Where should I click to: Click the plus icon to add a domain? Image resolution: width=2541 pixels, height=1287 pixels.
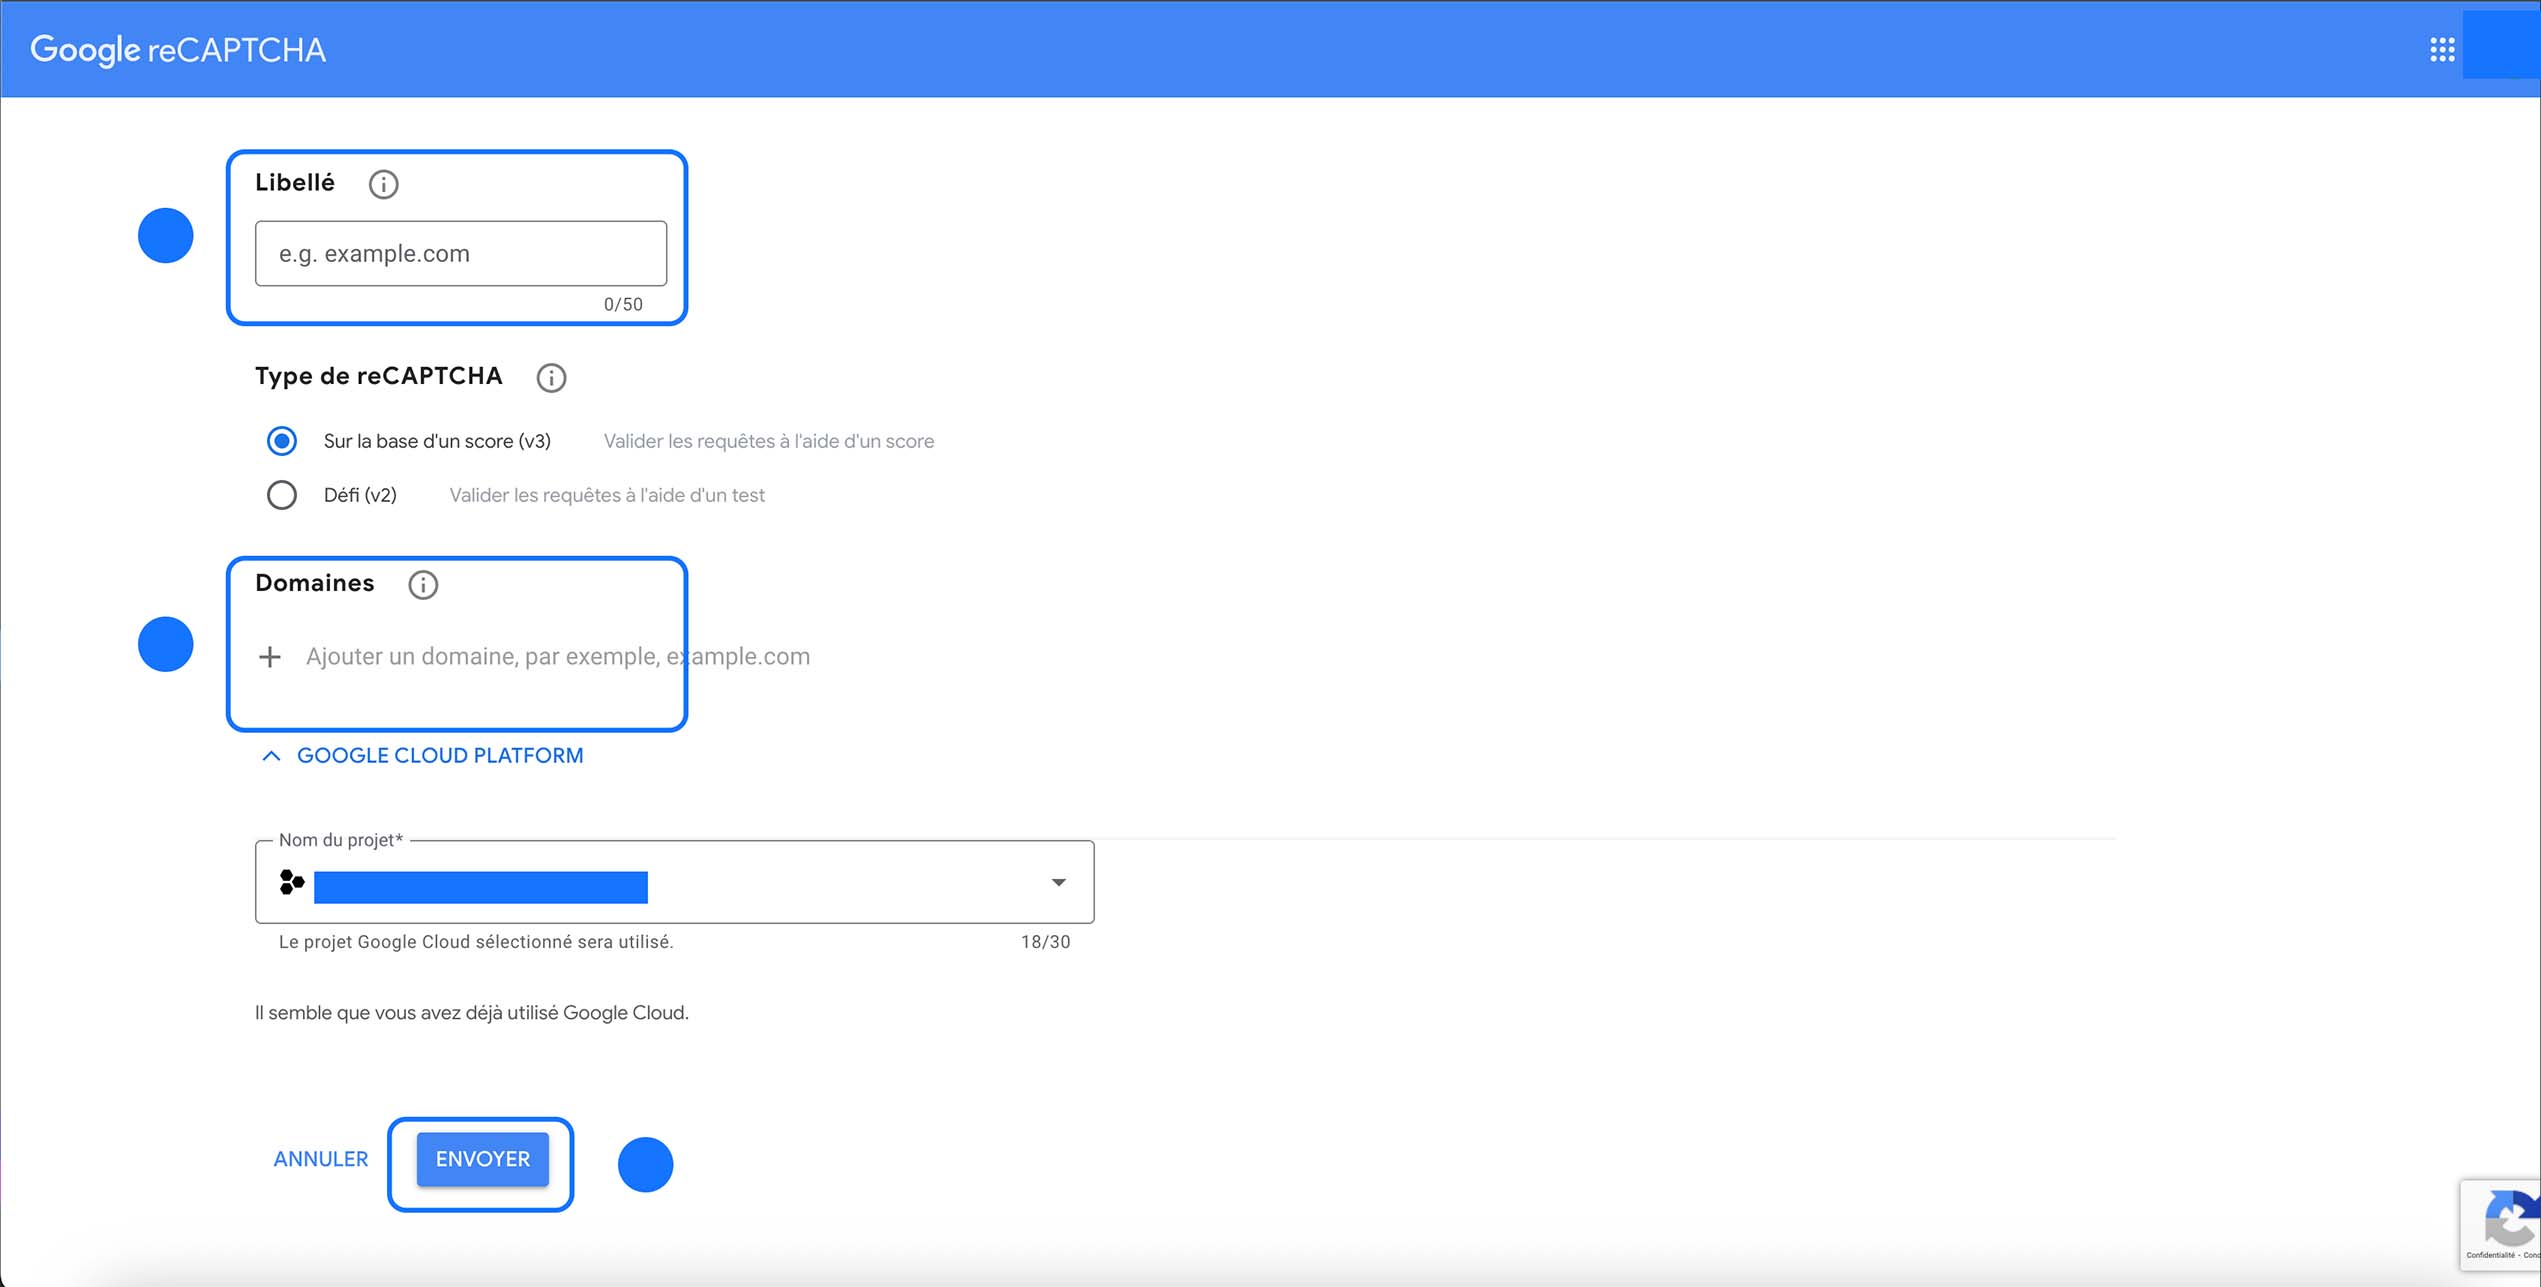point(269,656)
